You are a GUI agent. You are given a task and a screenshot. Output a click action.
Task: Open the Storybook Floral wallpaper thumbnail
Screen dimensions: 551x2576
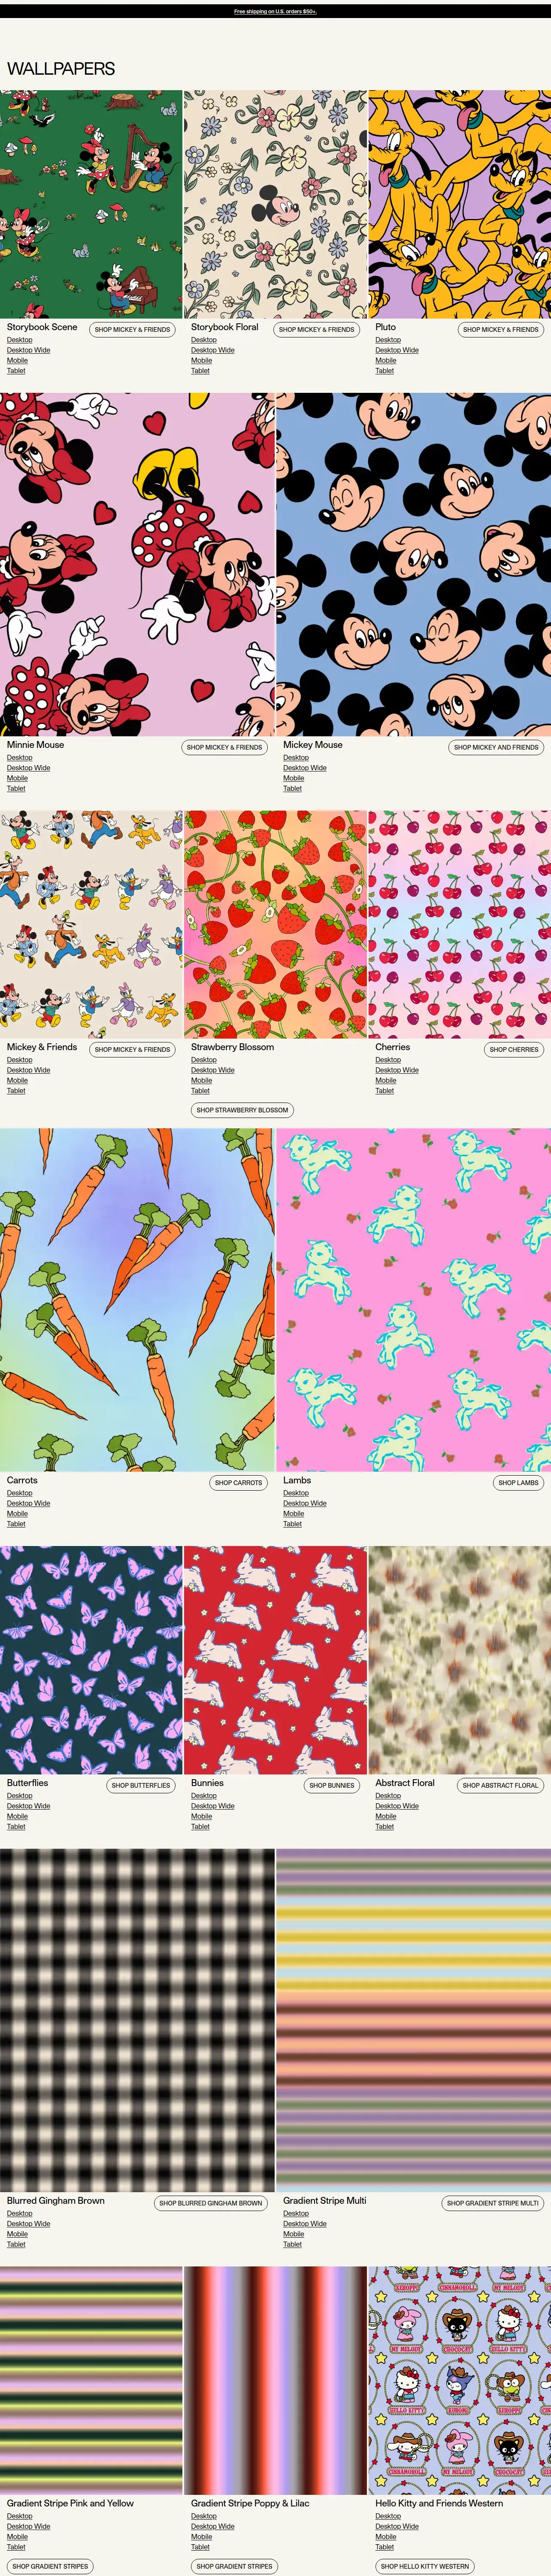point(276,204)
